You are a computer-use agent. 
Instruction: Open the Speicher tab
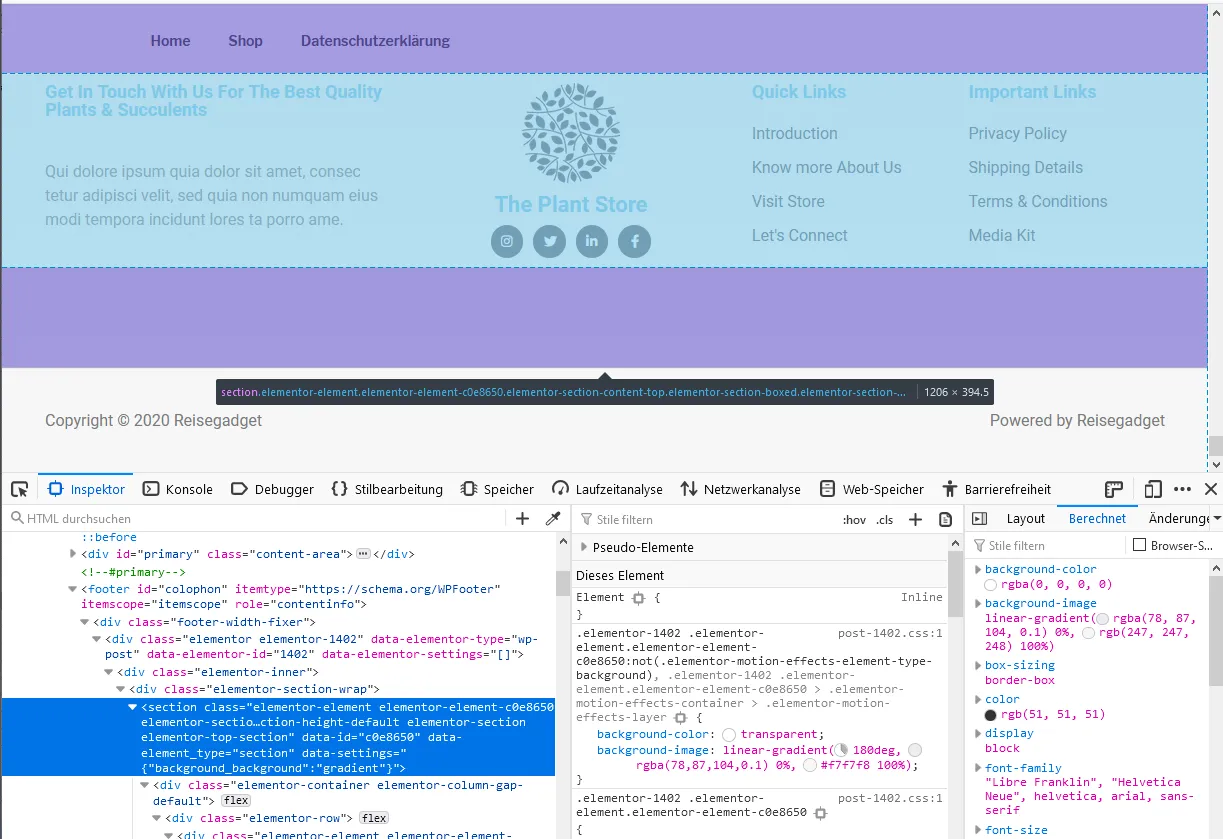[497, 489]
